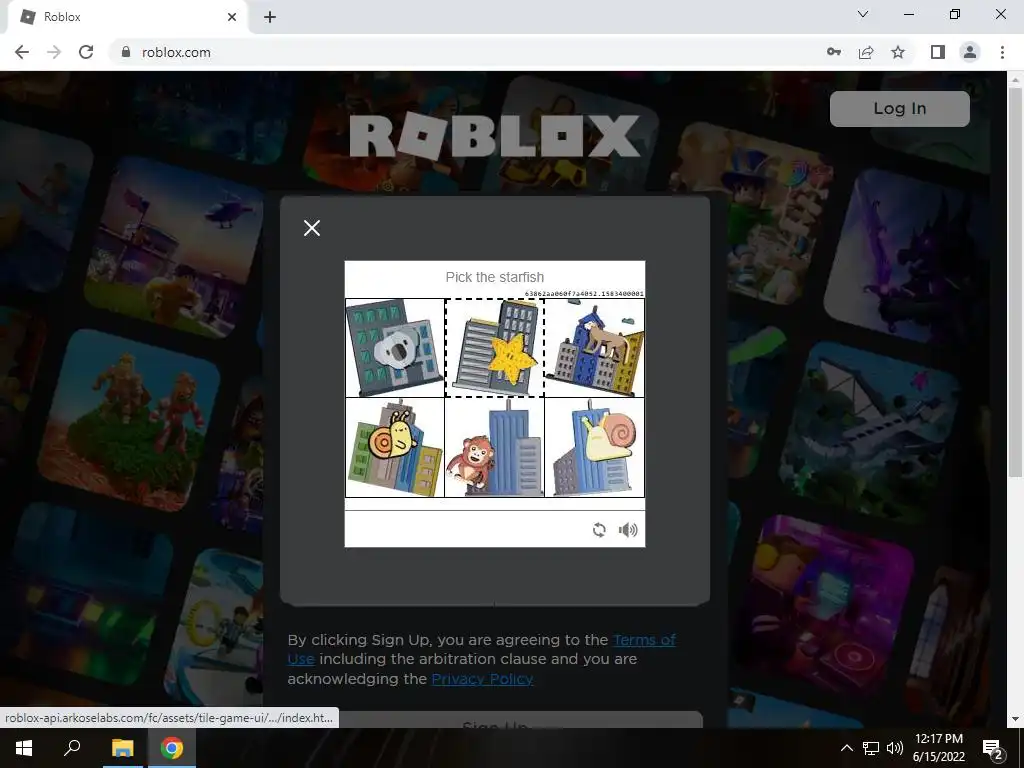1024x768 pixels.
Task: Open network status tray icon
Action: (871, 748)
